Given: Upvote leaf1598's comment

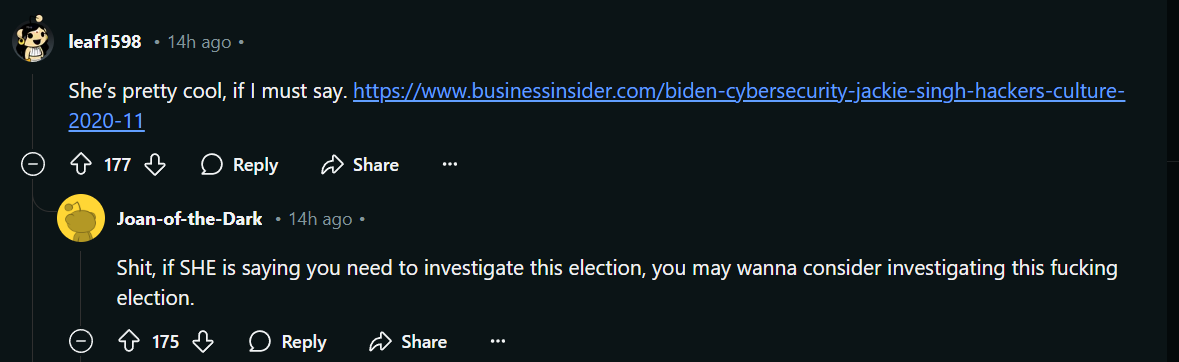Looking at the screenshot, I should (80, 165).
